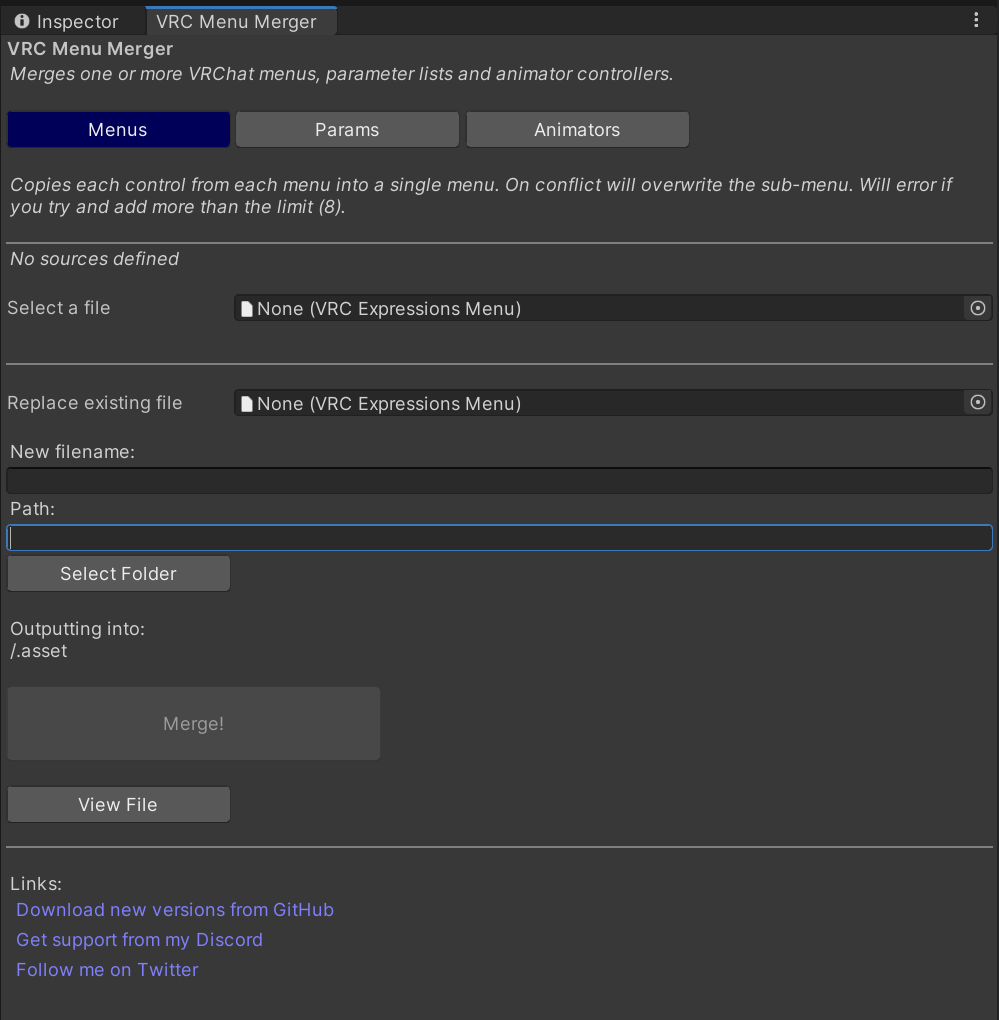The image size is (999, 1020).
Task: Click the View File button
Action: (x=118, y=805)
